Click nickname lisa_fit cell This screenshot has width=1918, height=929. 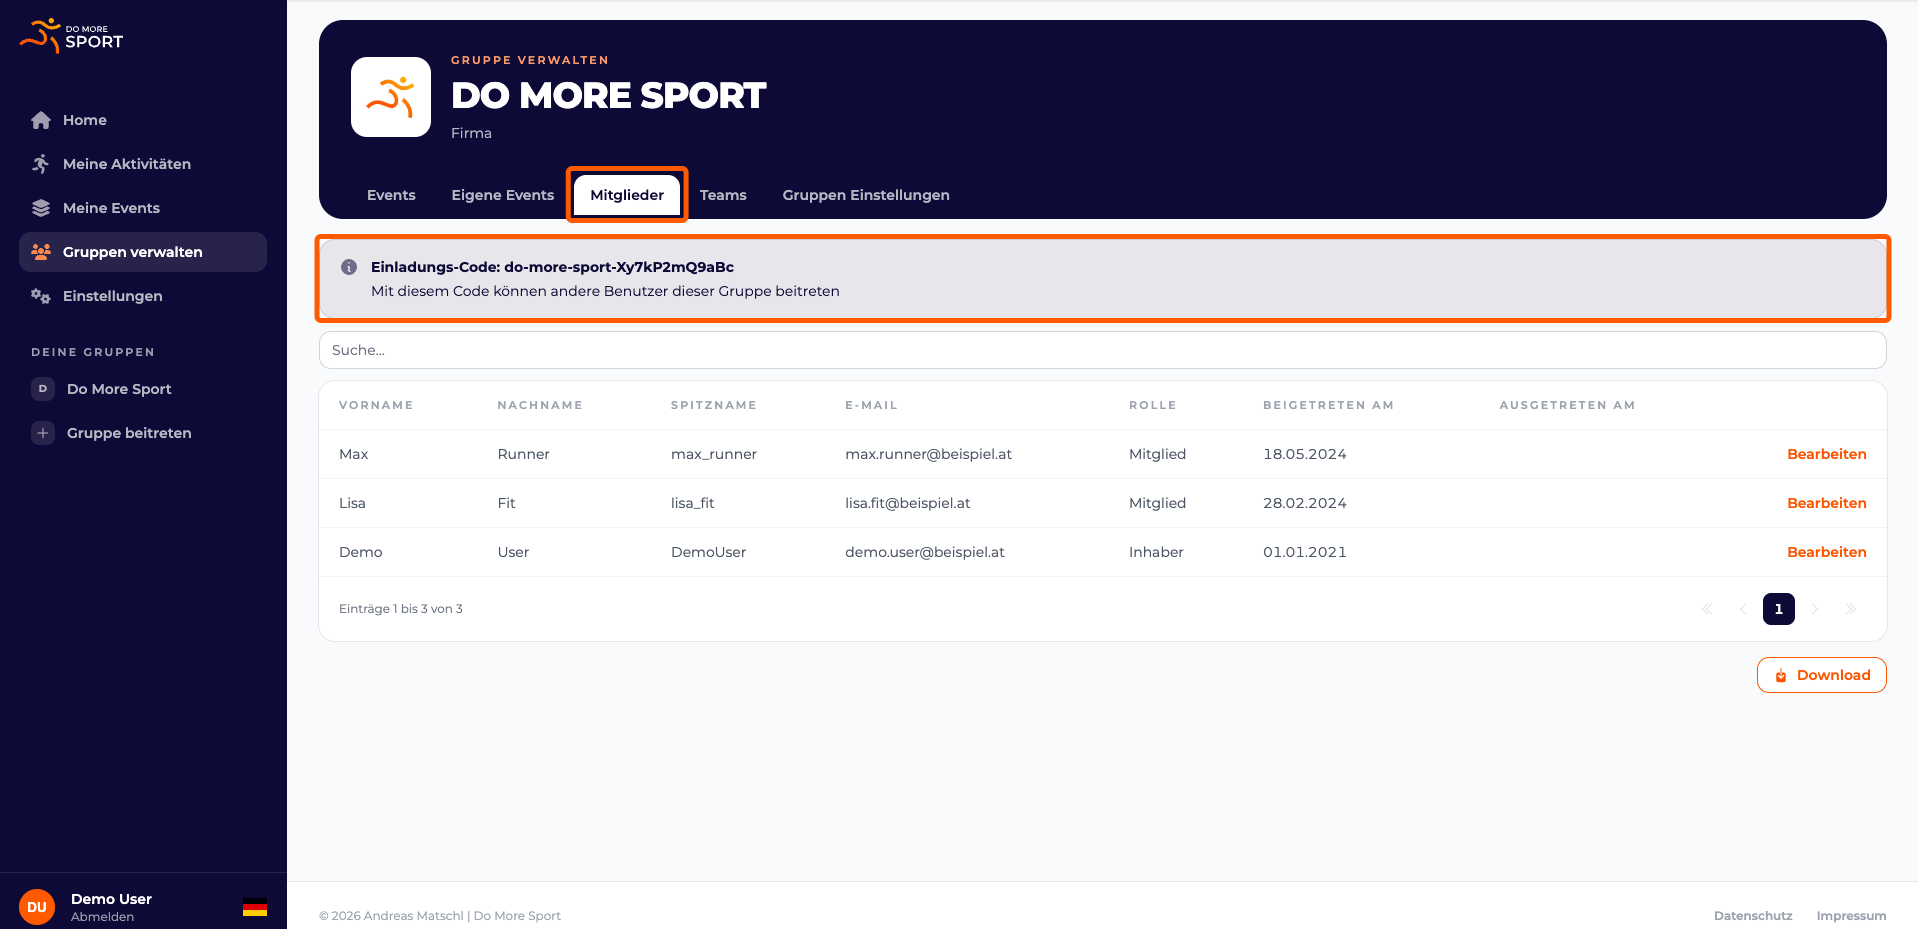[x=692, y=503]
